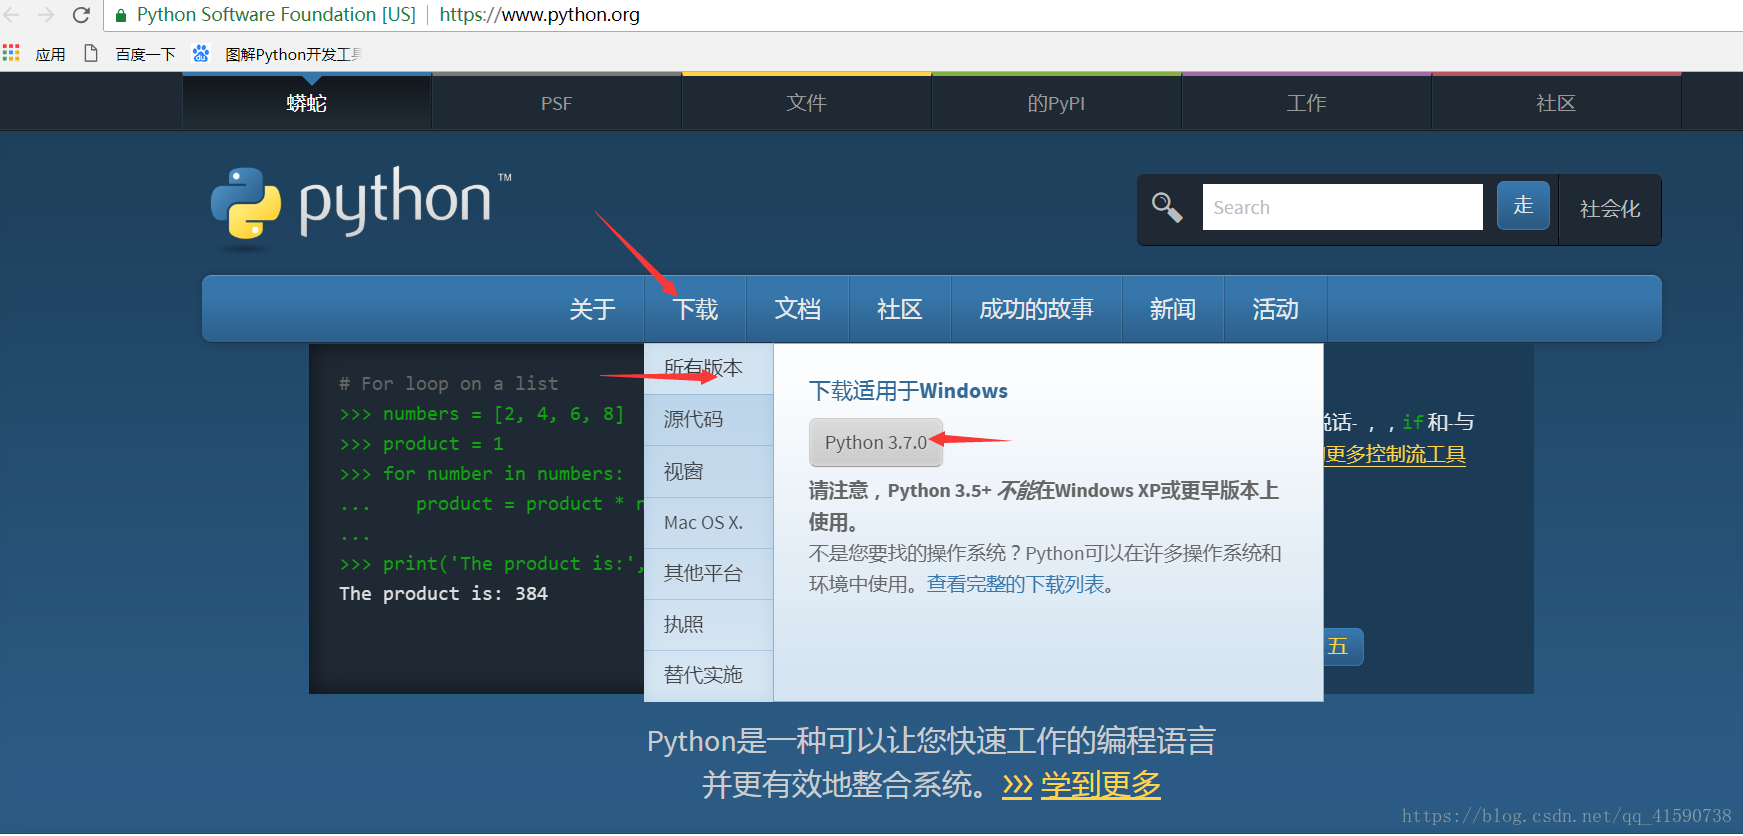Click the Python 3.7.0 download button
The width and height of the screenshot is (1743, 836).
876,442
